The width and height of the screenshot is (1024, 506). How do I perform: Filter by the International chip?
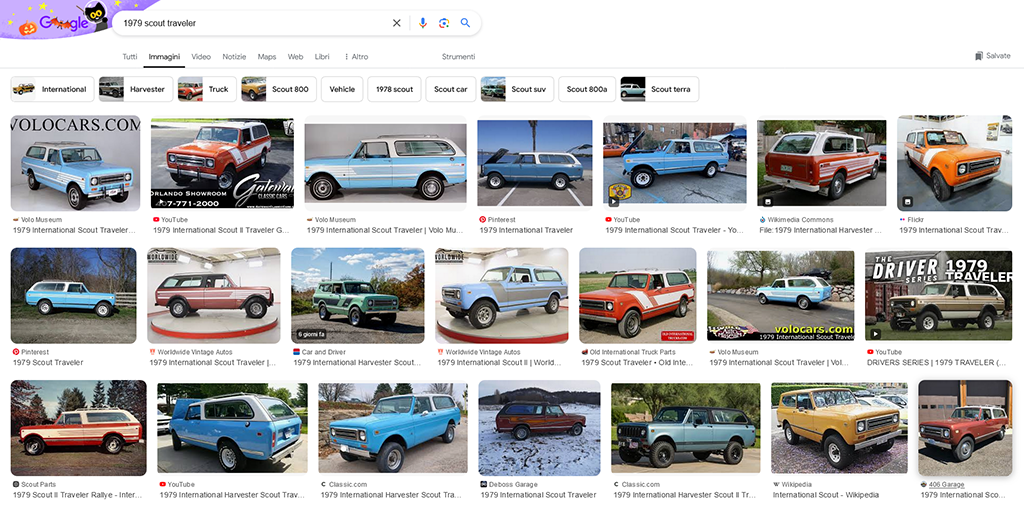click(x=52, y=89)
